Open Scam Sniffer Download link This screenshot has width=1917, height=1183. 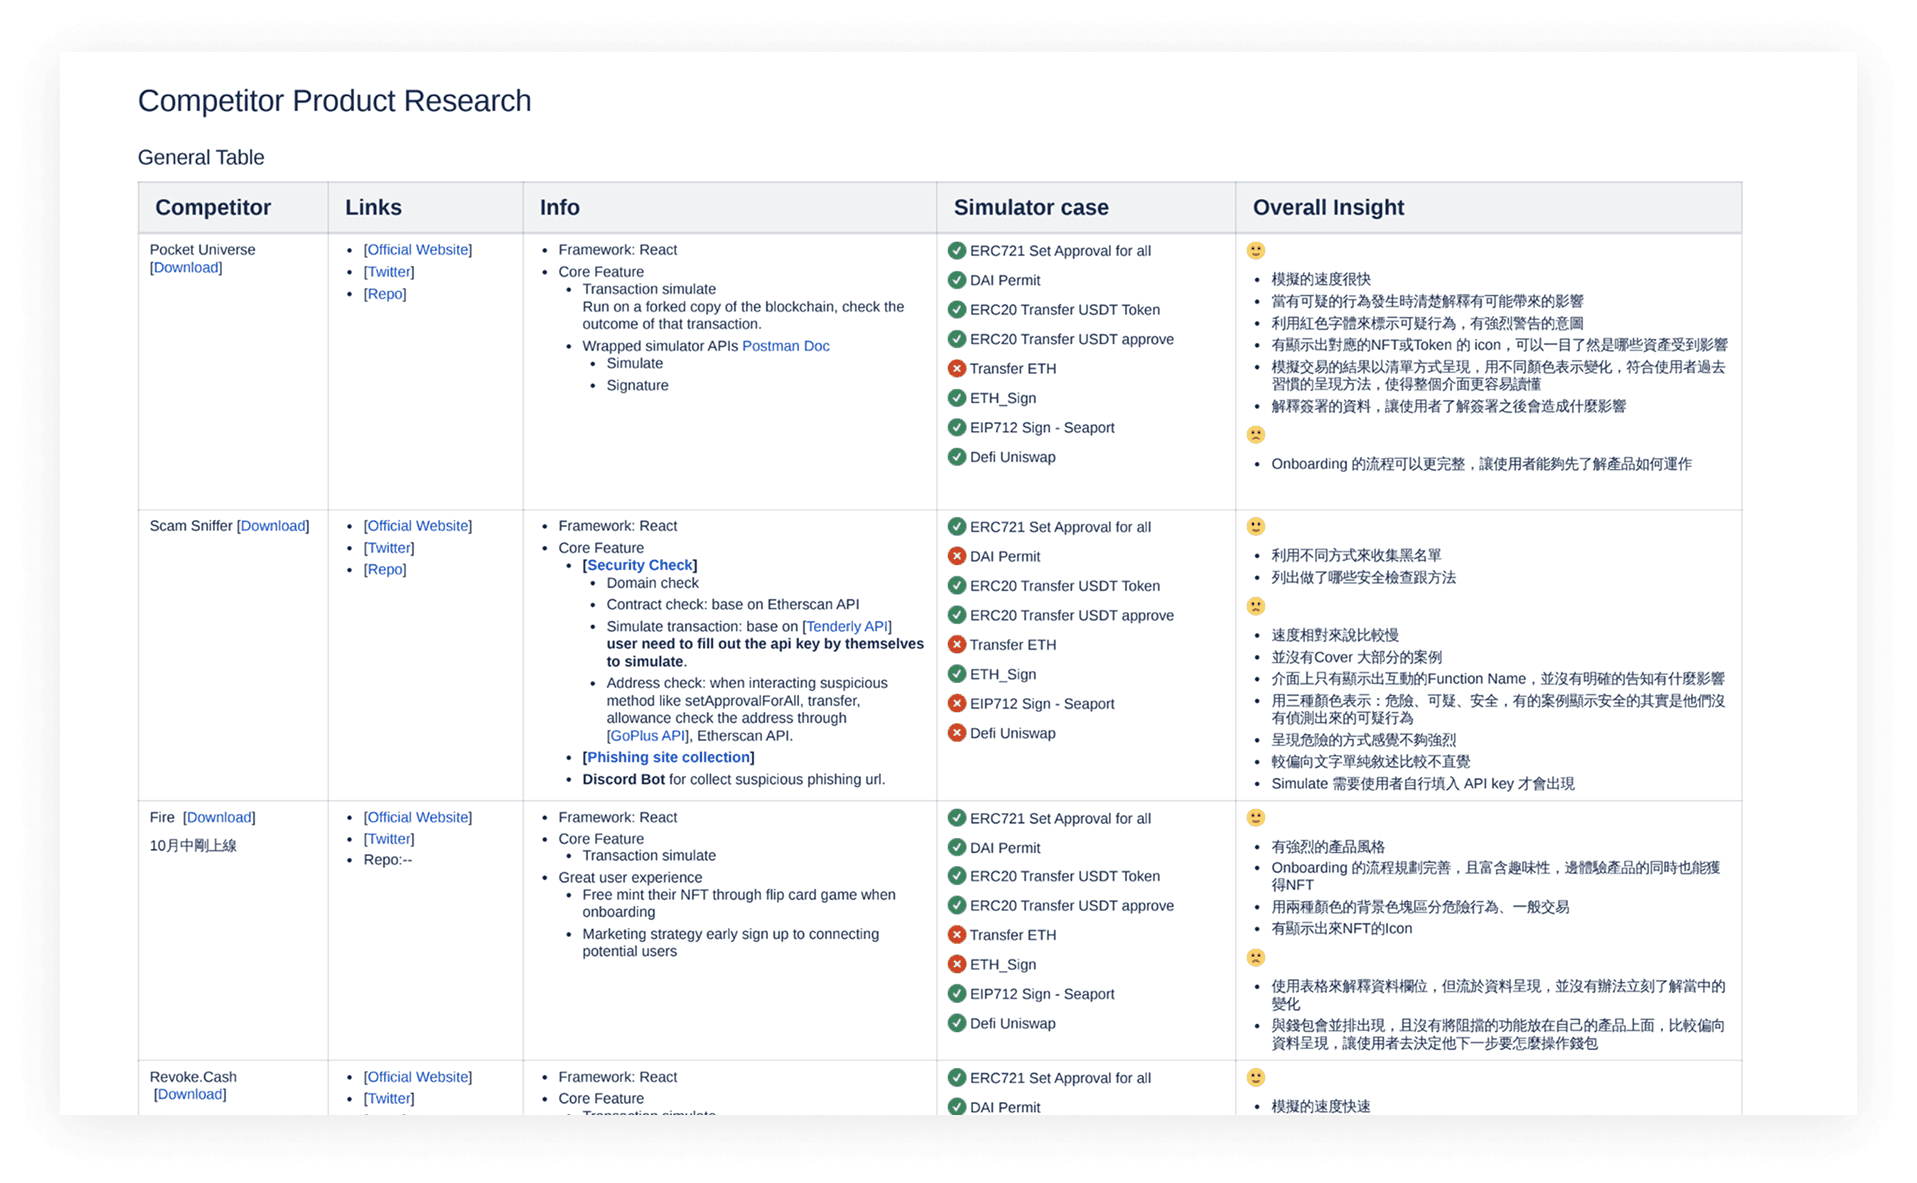point(273,526)
